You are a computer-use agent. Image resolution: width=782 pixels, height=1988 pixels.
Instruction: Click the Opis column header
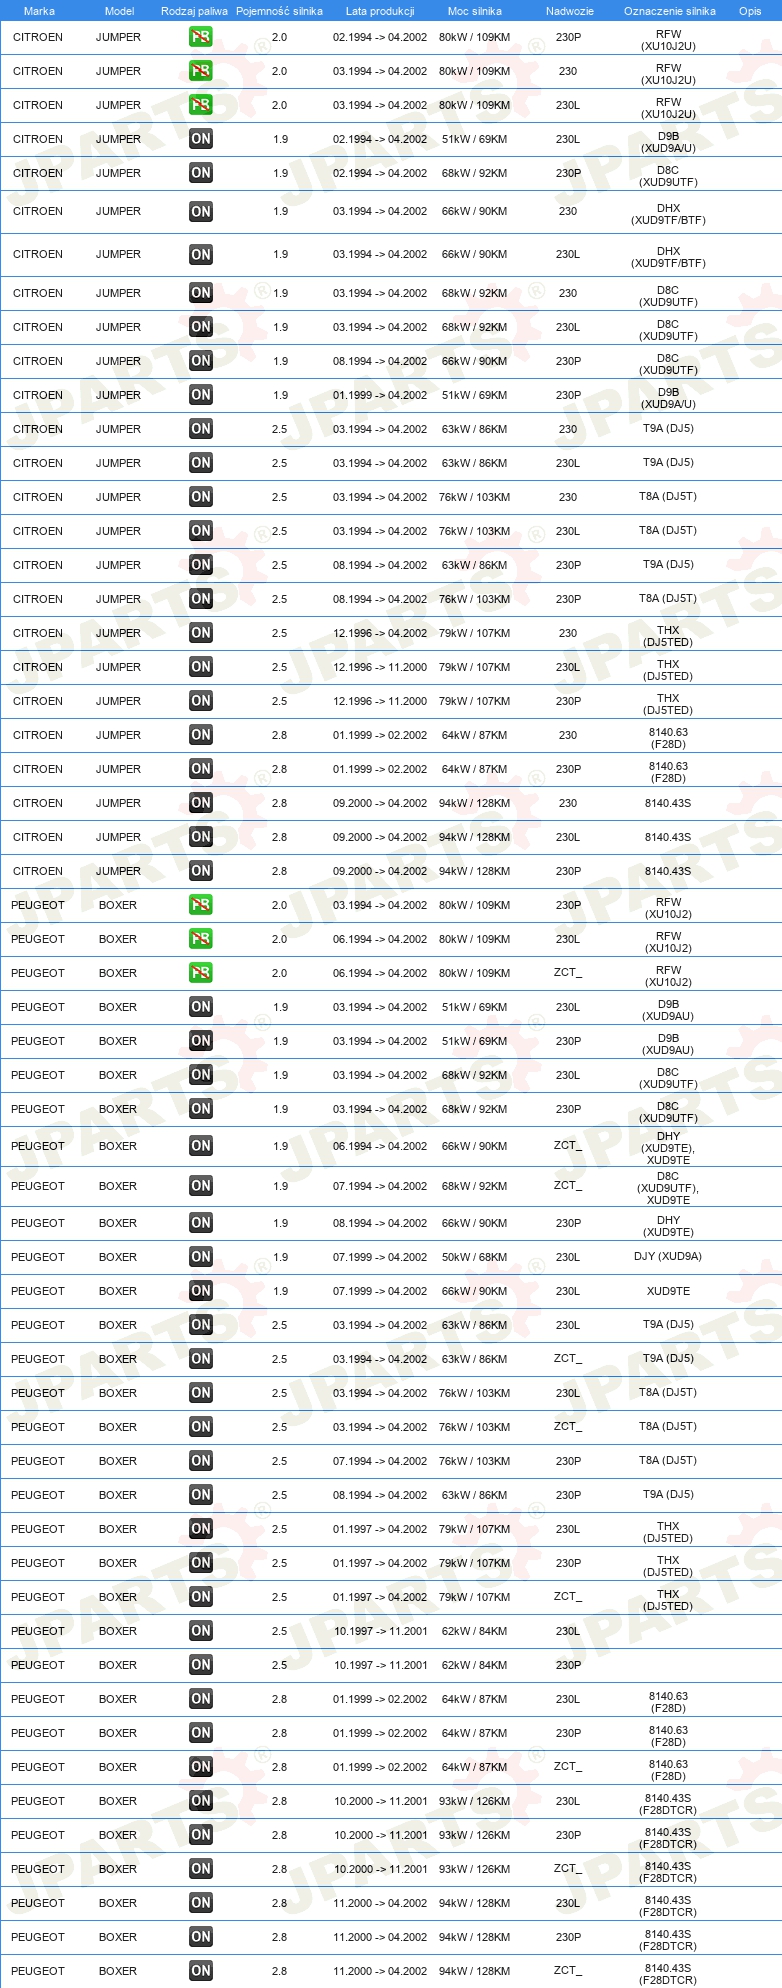click(x=750, y=11)
